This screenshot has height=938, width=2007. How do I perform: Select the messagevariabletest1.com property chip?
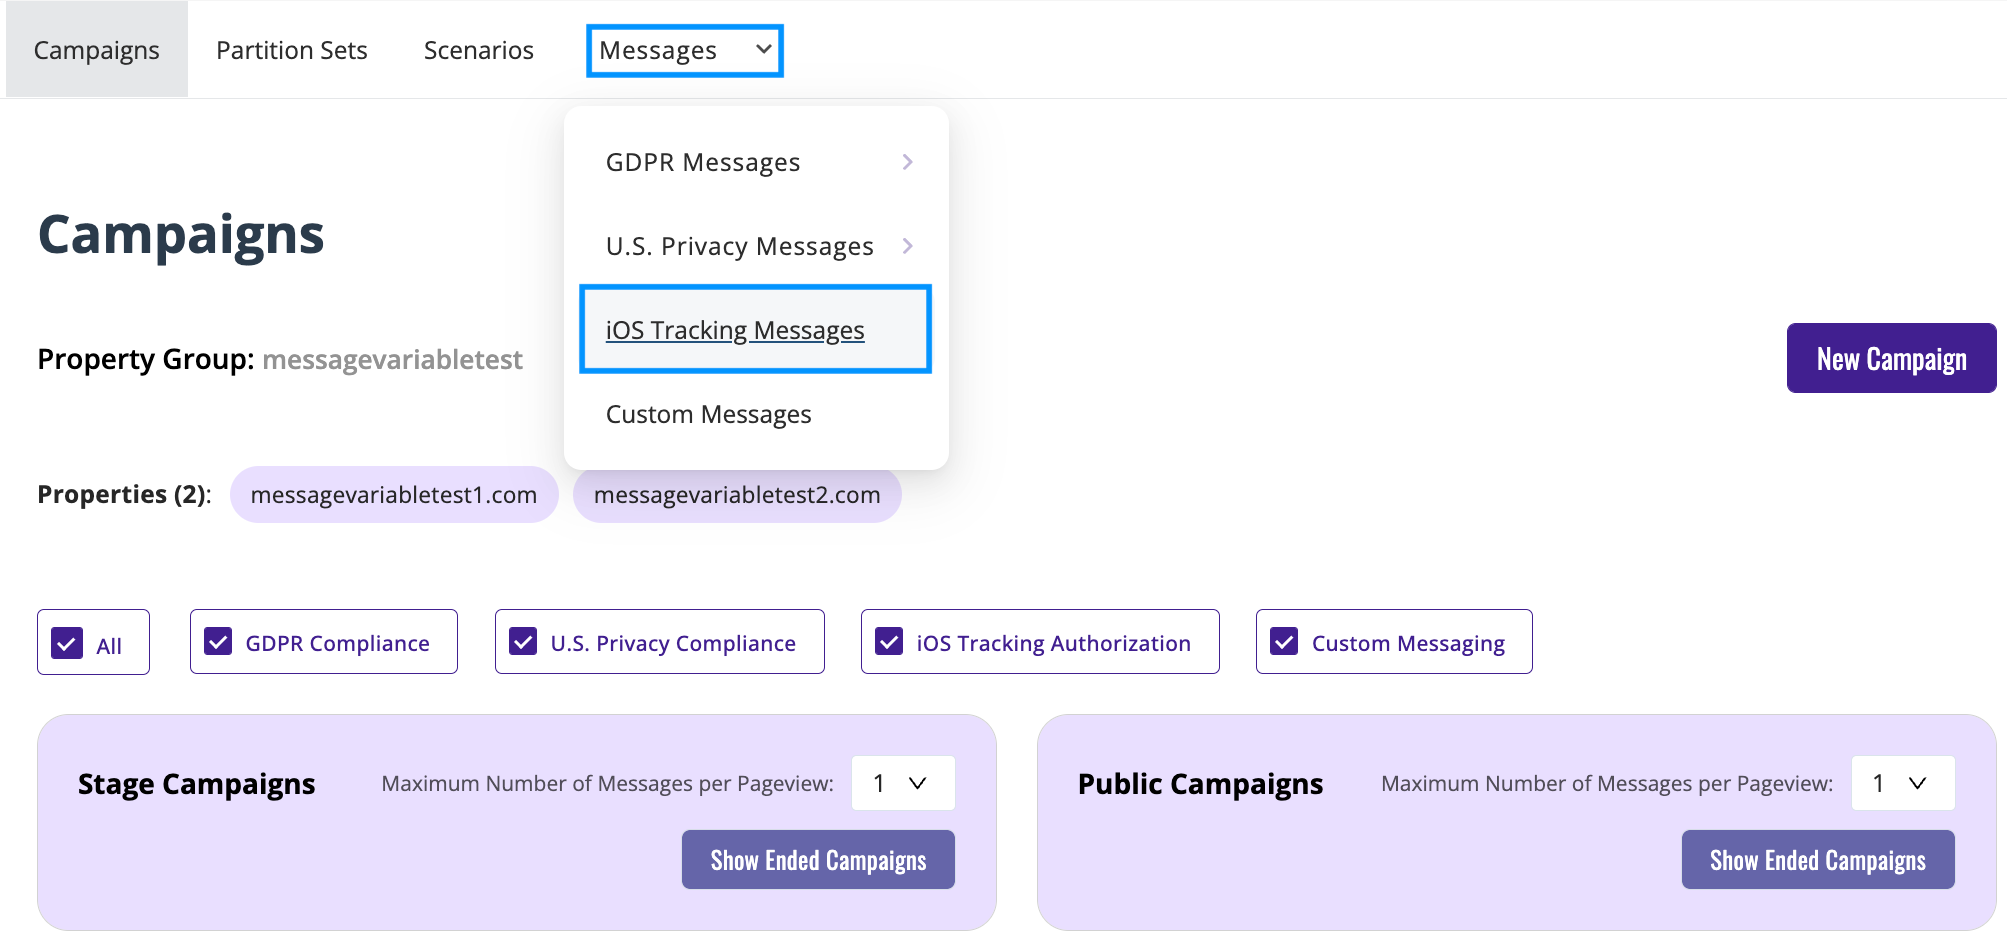pos(394,494)
